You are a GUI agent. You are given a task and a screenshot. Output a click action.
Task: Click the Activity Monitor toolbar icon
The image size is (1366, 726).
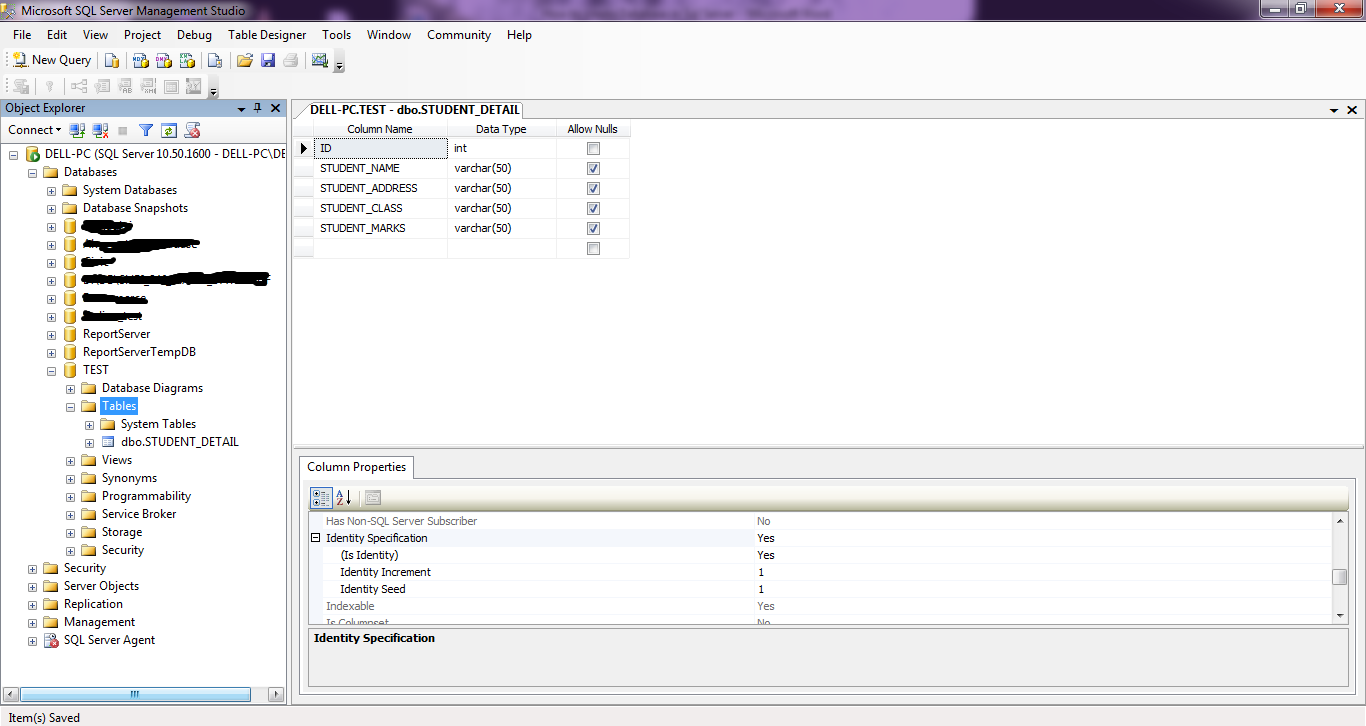tap(318, 60)
